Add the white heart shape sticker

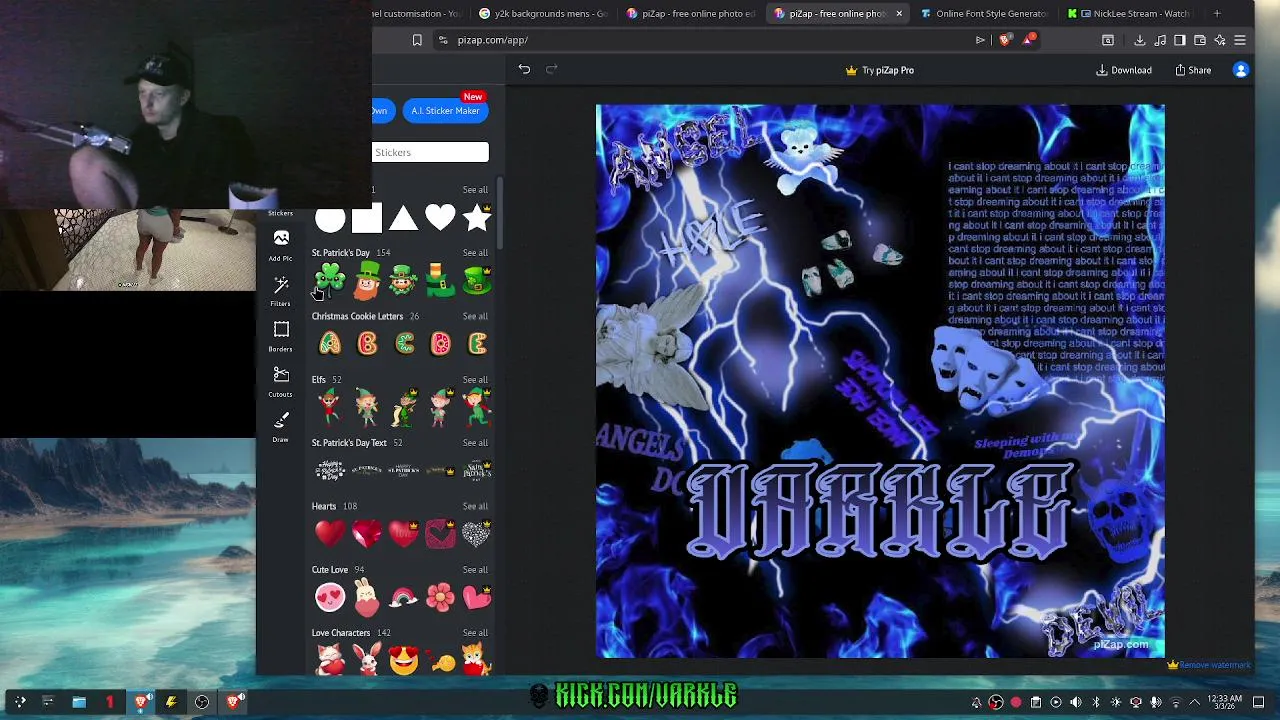point(440,218)
